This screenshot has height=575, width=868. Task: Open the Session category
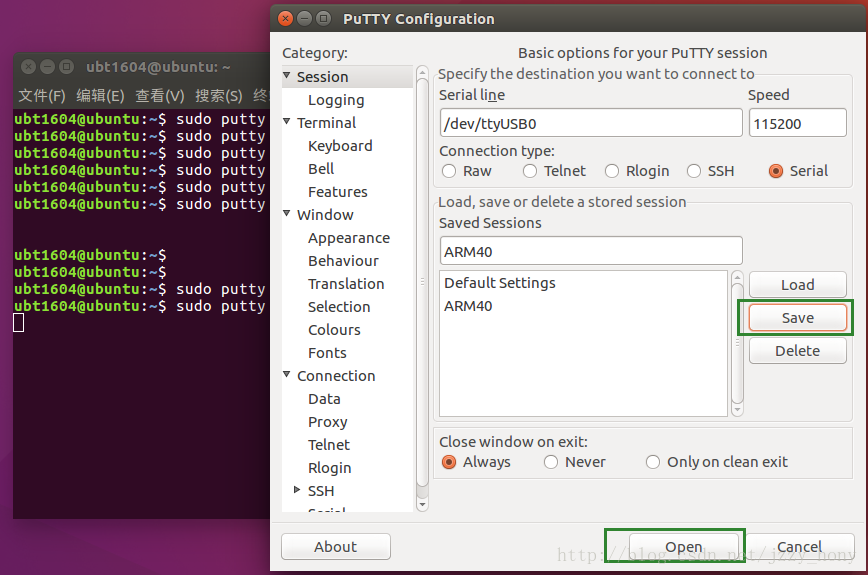pos(323,77)
